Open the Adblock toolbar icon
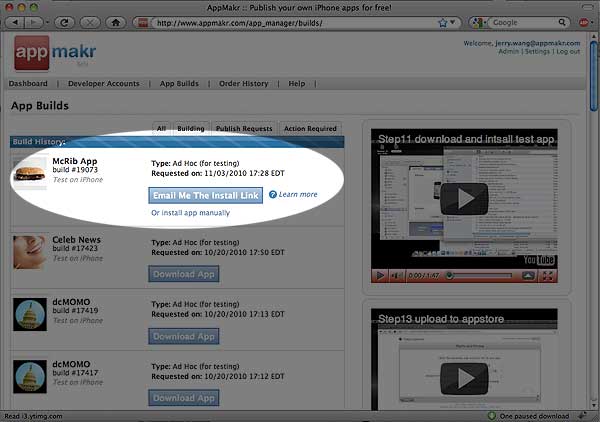This screenshot has height=422, width=600. click(x=583, y=23)
